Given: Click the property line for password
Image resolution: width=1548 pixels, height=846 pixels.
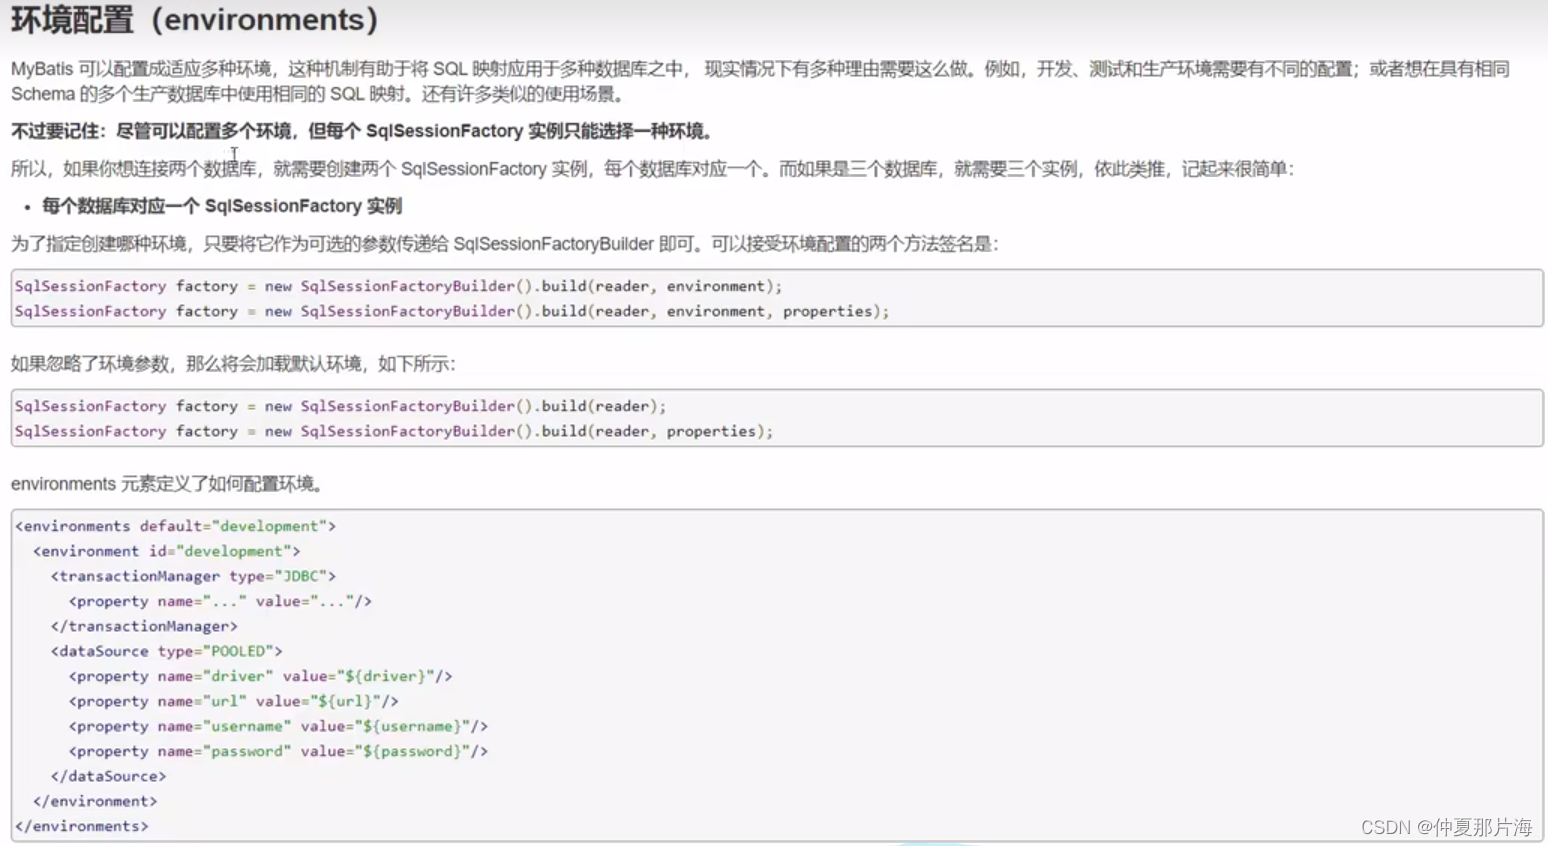Looking at the screenshot, I should pos(278,751).
